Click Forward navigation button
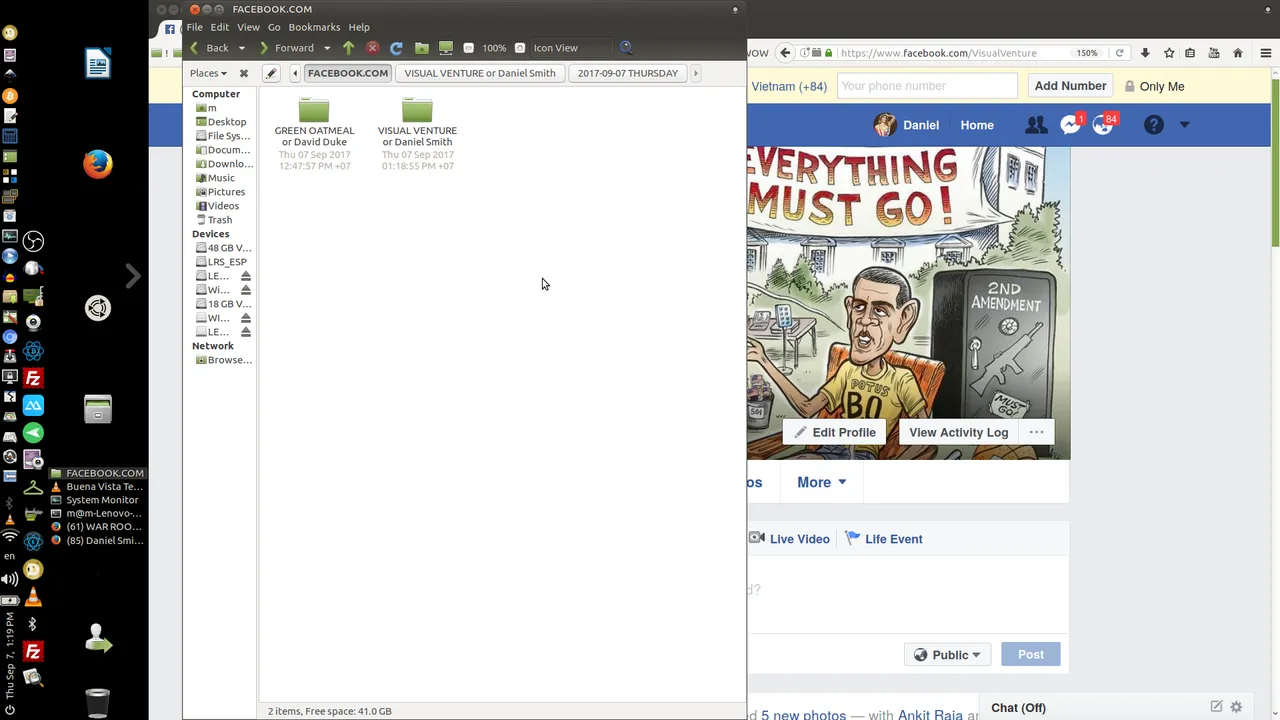This screenshot has height=720, width=1280. click(x=287, y=48)
